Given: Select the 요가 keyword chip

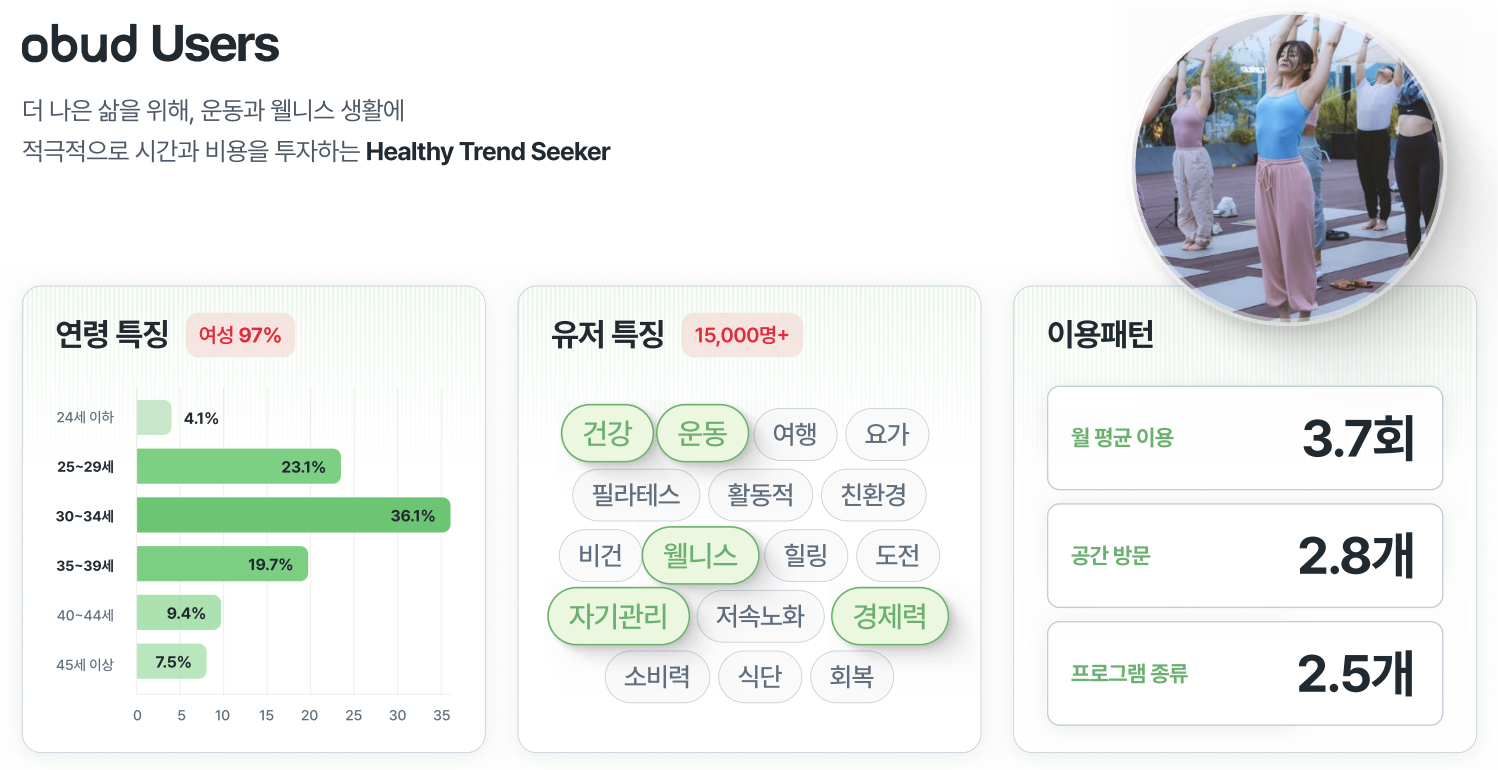Looking at the screenshot, I should 887,434.
